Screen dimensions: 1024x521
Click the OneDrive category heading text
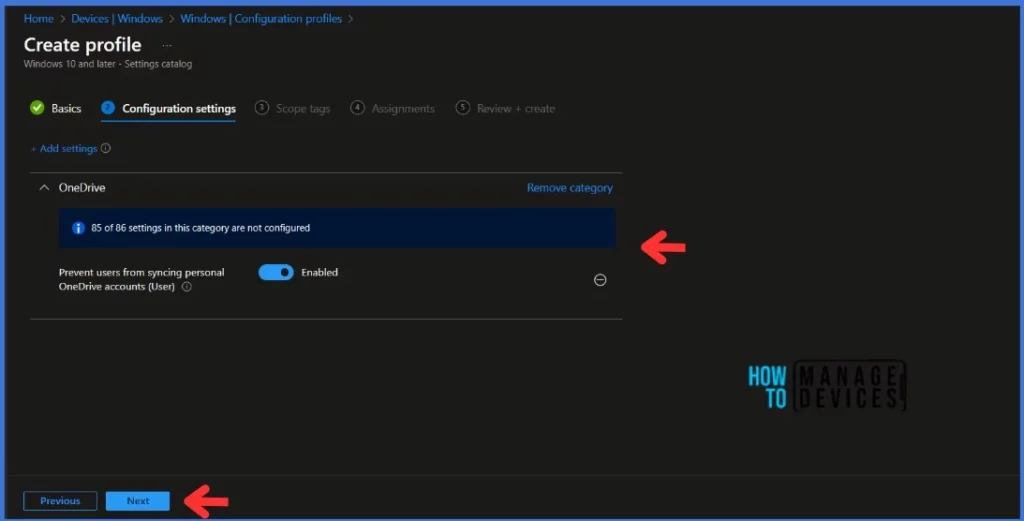(x=82, y=187)
